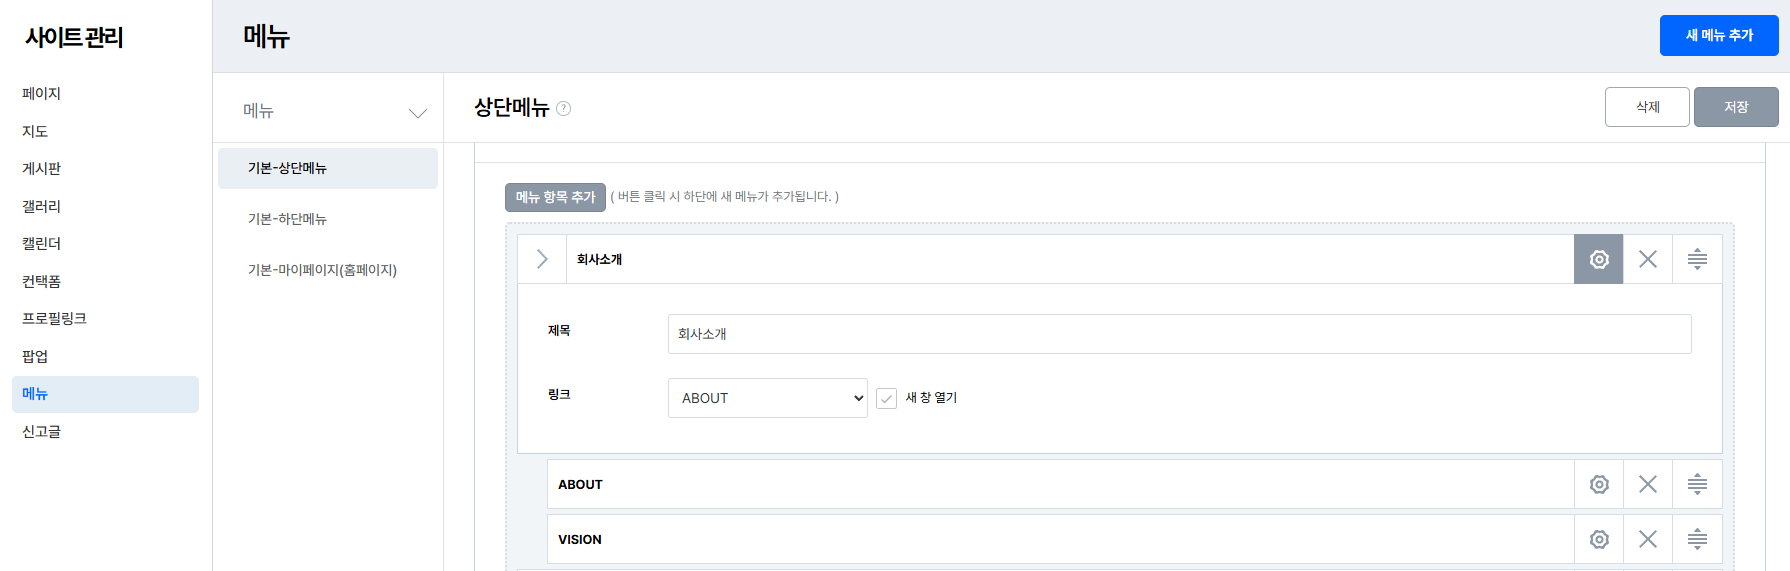Click help icon next to 상단메뉴
This screenshot has height=571, width=1790.
564,108
